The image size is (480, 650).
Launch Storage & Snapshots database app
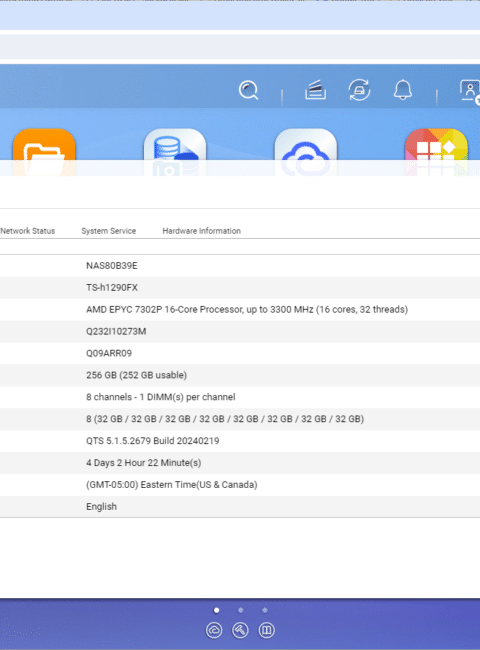coord(175,153)
